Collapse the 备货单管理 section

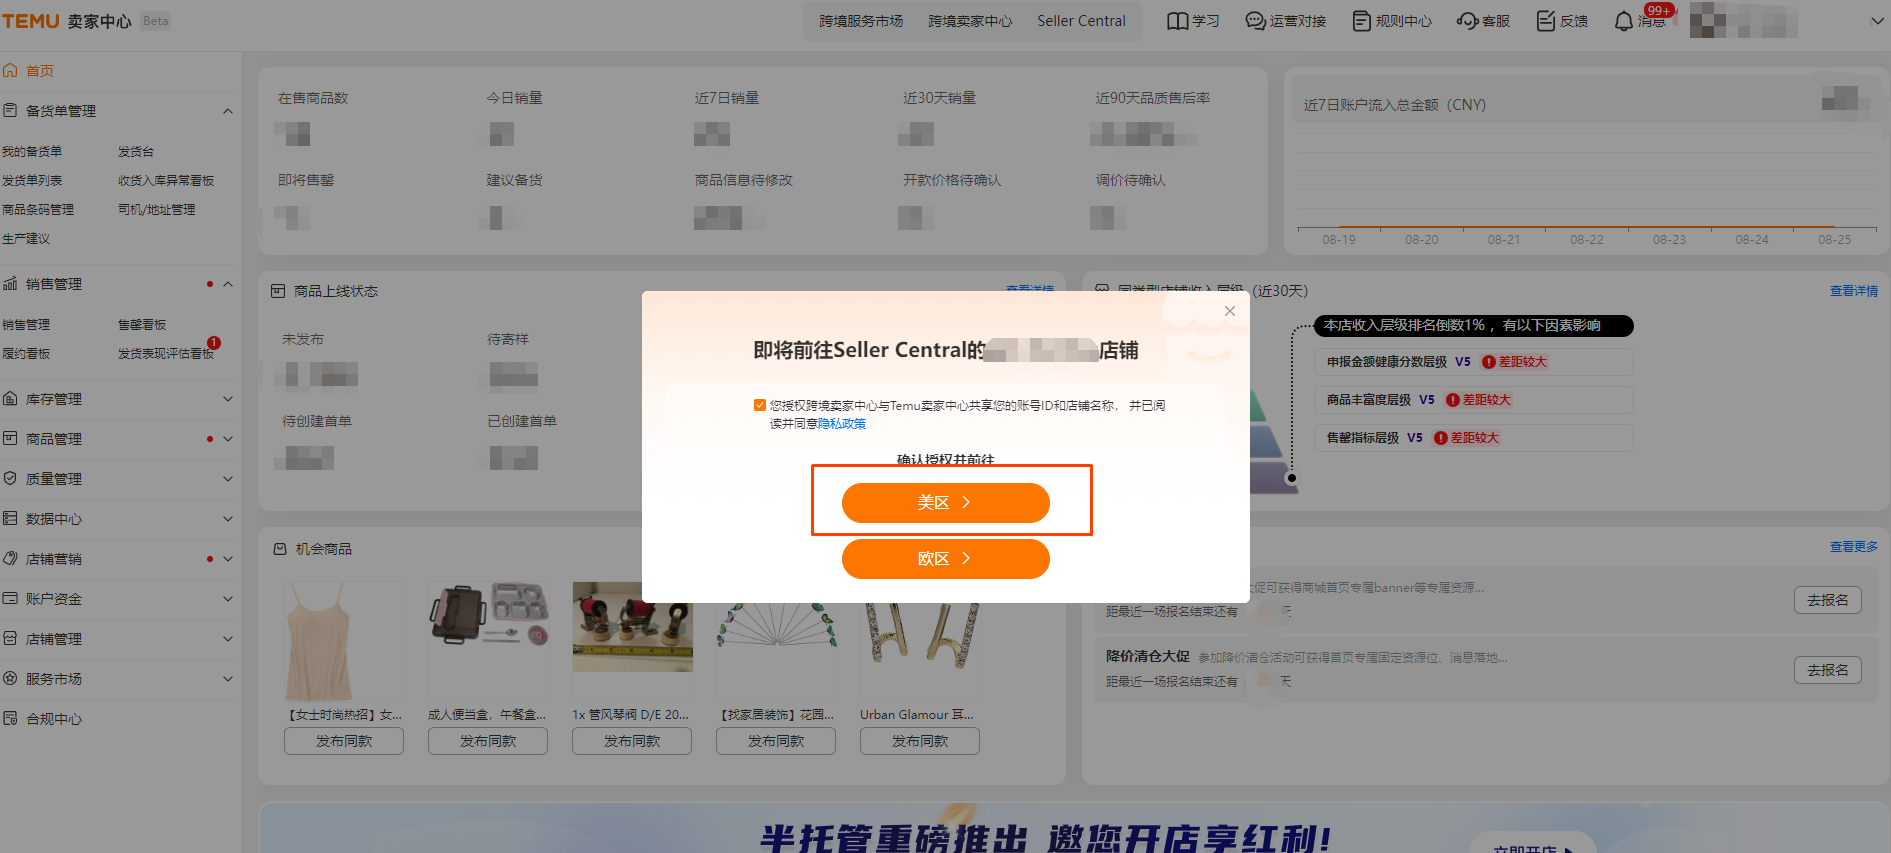(x=228, y=111)
